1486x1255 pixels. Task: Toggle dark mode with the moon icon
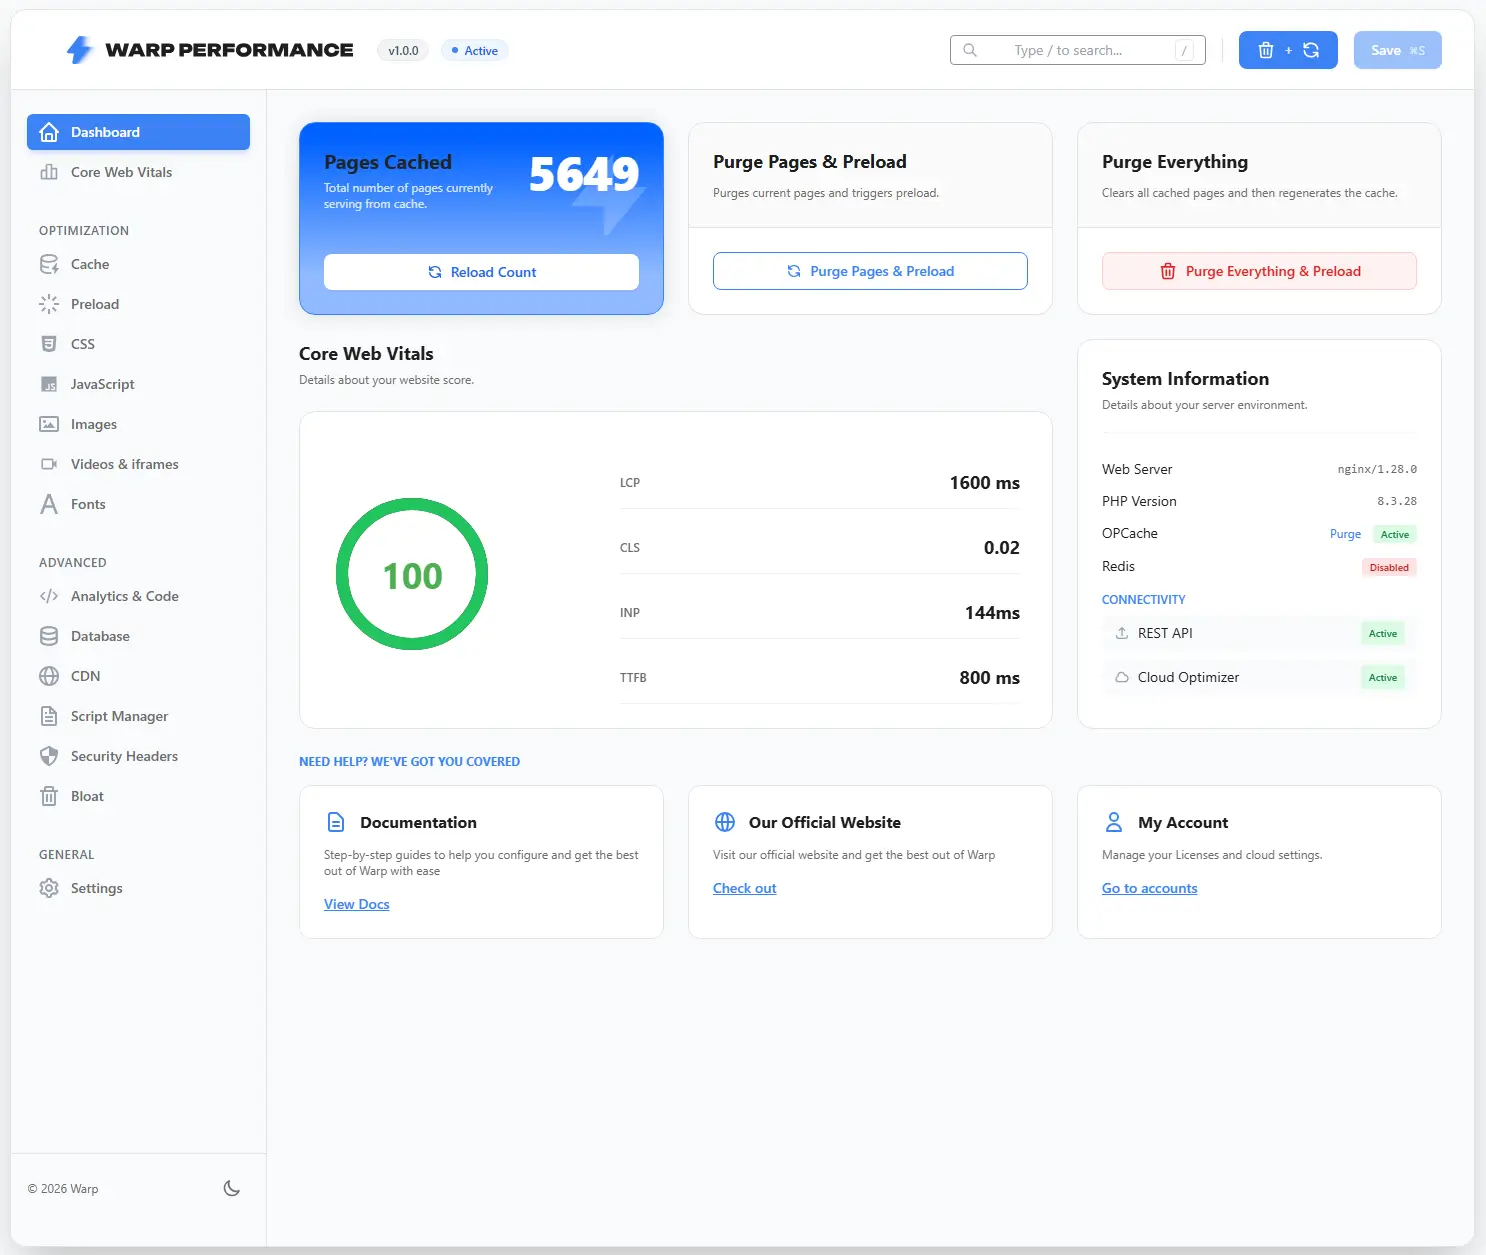coord(231,1188)
